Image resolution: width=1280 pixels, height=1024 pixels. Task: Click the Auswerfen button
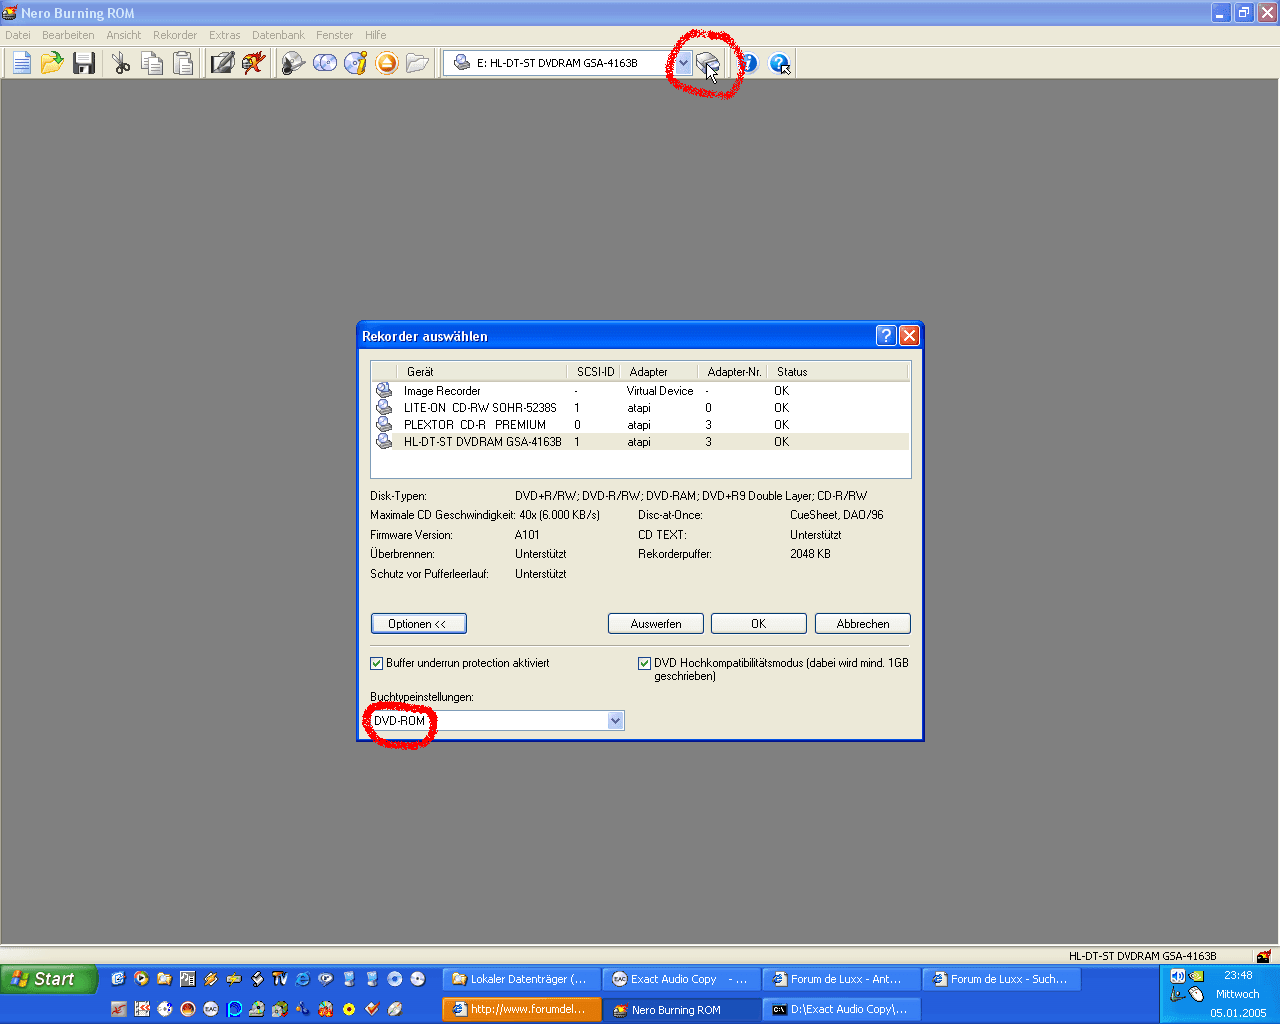click(656, 623)
